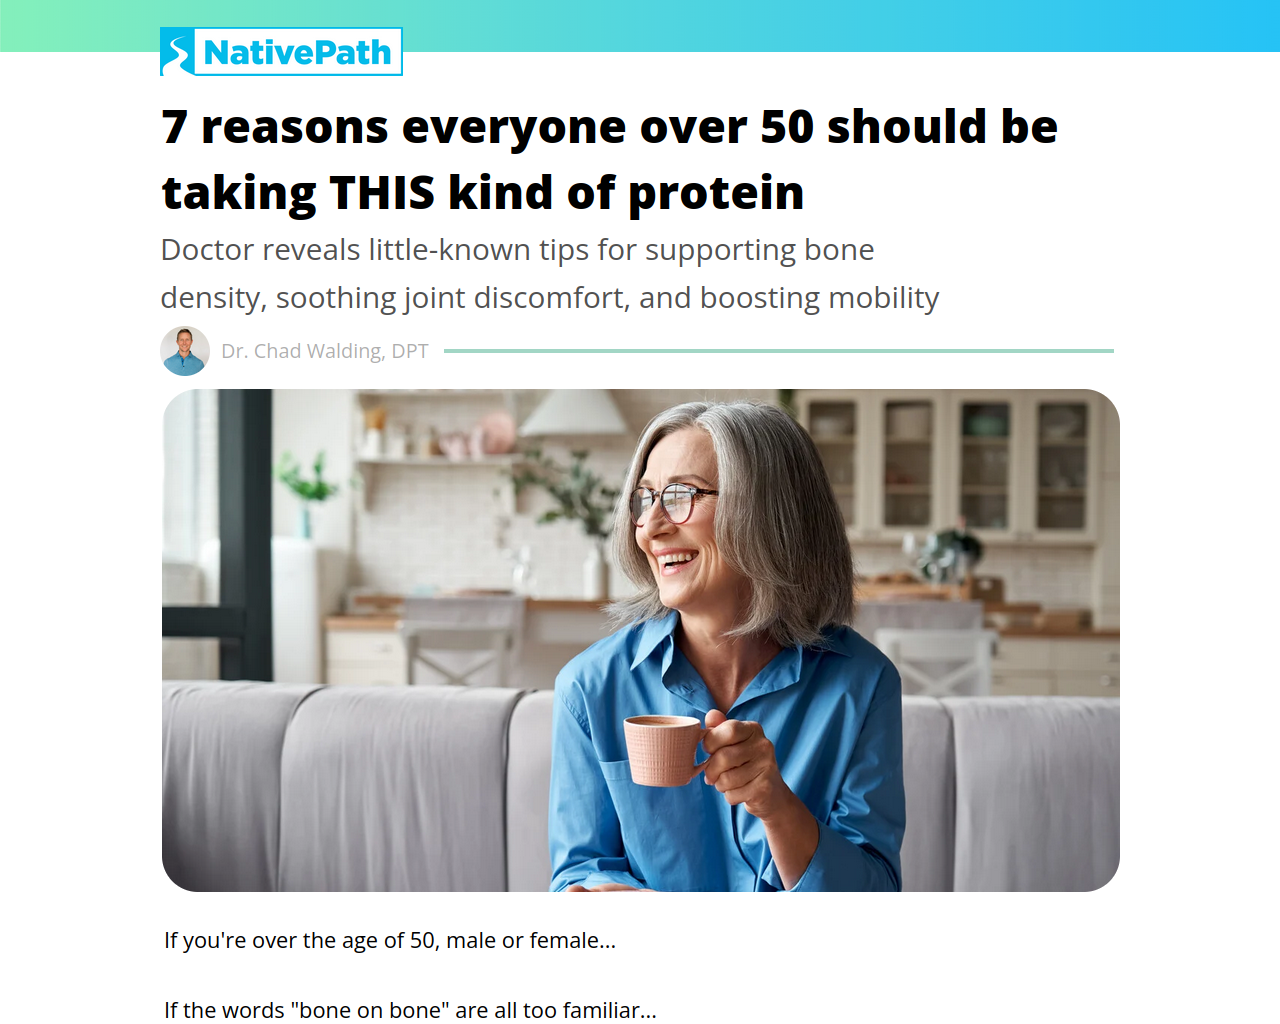Click subtitle line 'density, soothing joint discomfort'
Viewport: 1280px width, 1024px height.
point(550,298)
